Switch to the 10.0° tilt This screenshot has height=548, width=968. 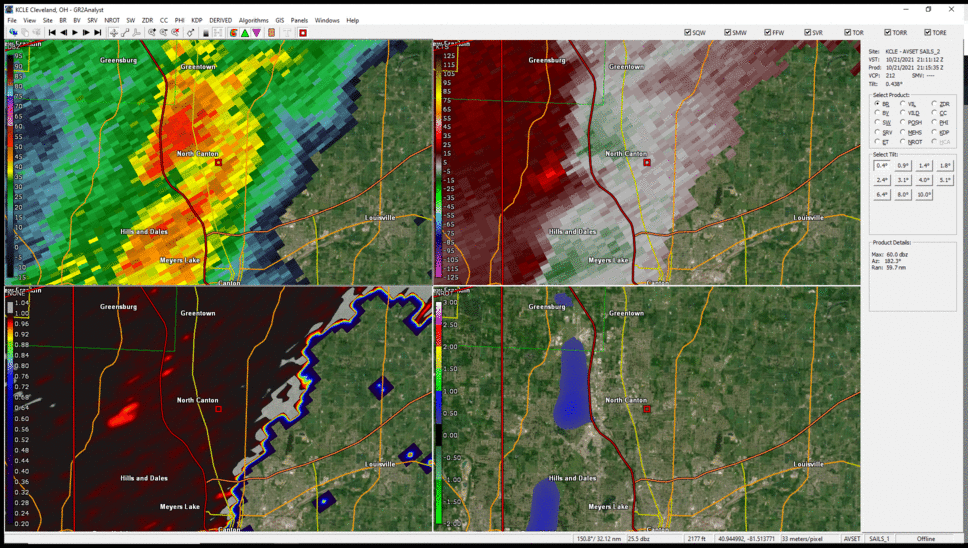coord(924,194)
